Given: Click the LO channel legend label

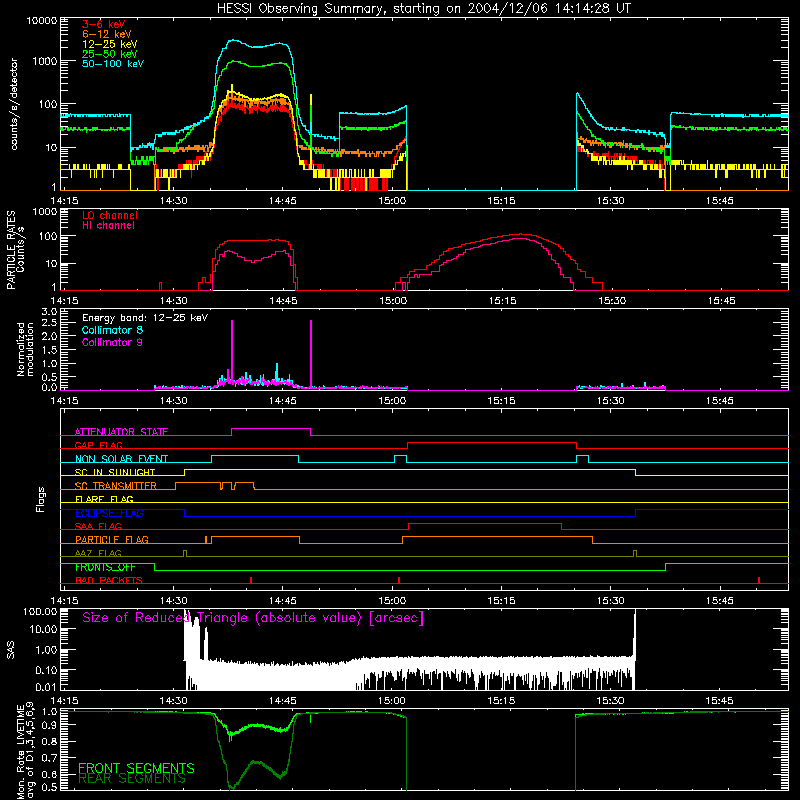Looking at the screenshot, I should point(110,215).
